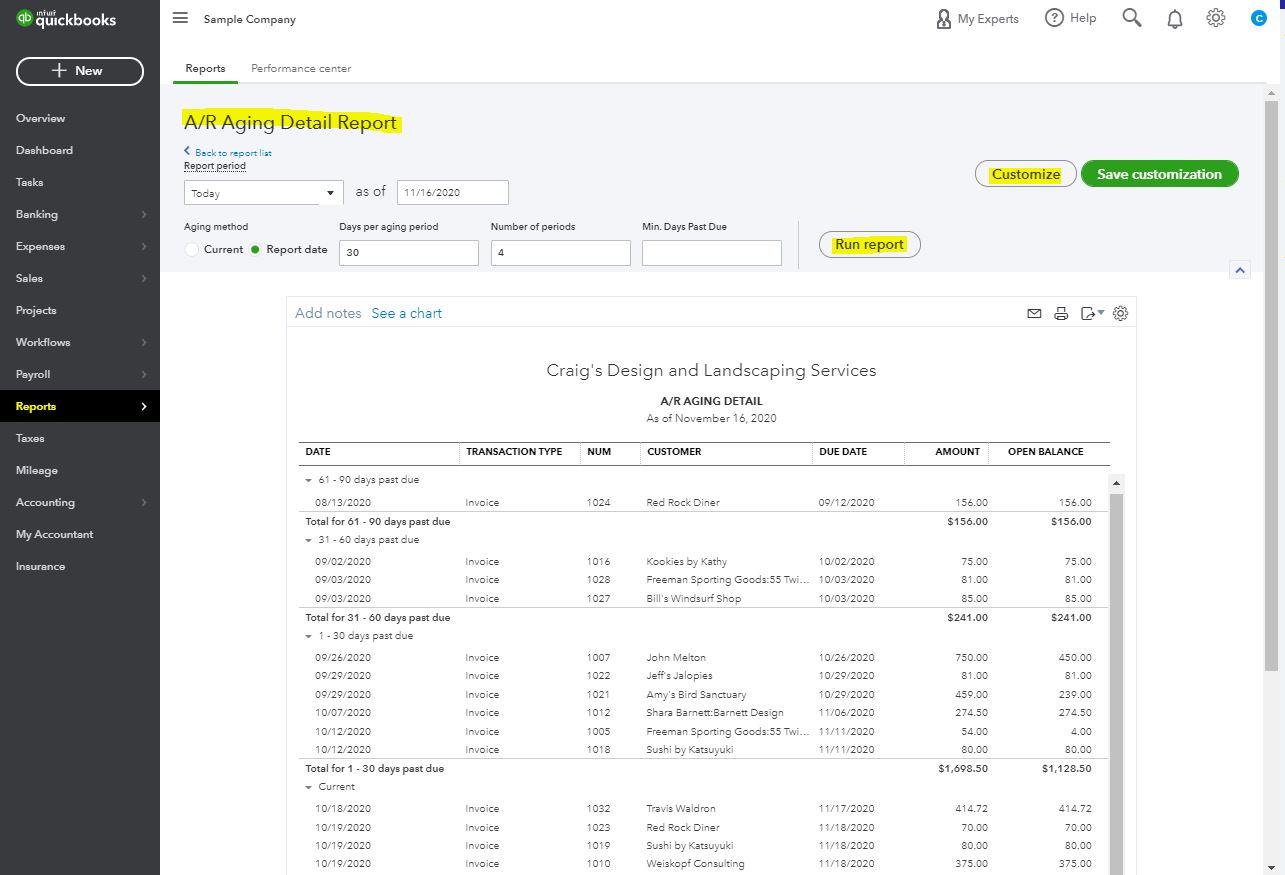
Task: Click the Run report button
Action: (869, 244)
